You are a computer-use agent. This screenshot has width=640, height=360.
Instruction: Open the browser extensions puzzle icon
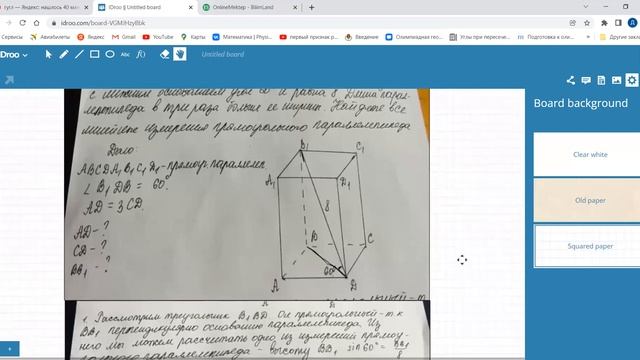point(604,23)
